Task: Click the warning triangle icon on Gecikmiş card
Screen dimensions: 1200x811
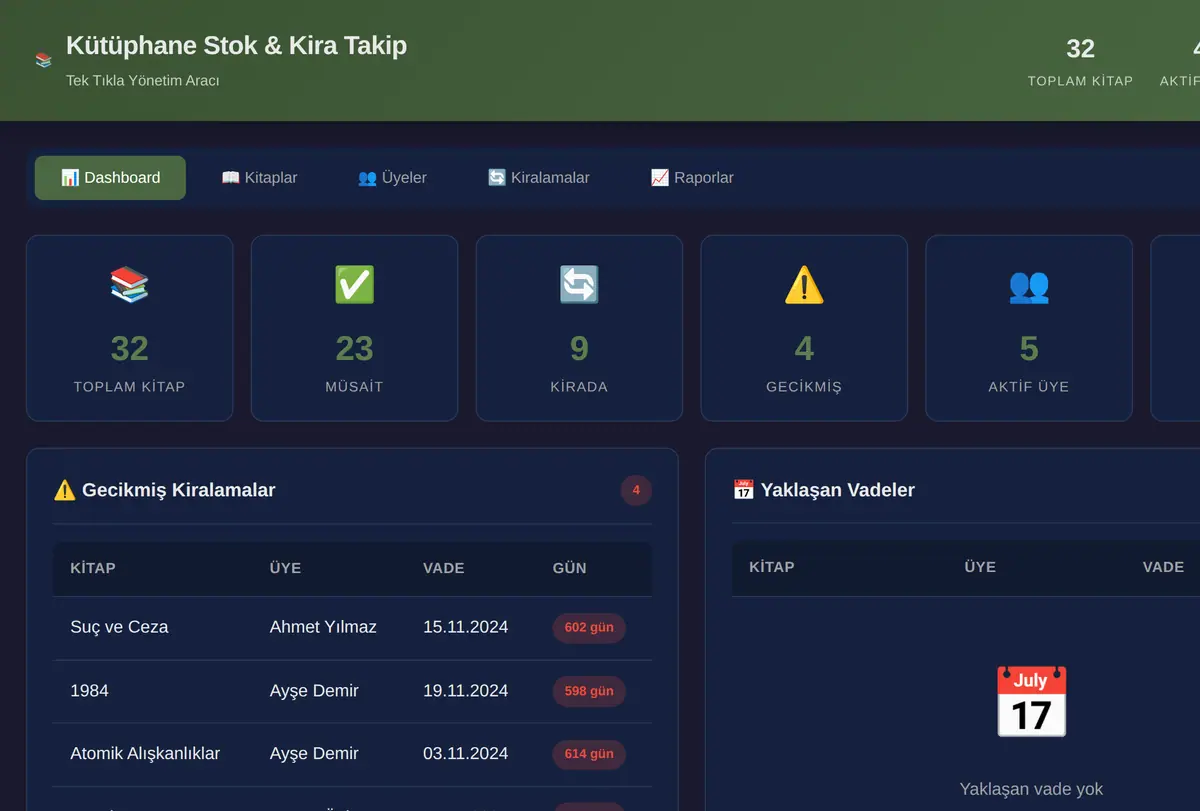Action: pos(804,285)
